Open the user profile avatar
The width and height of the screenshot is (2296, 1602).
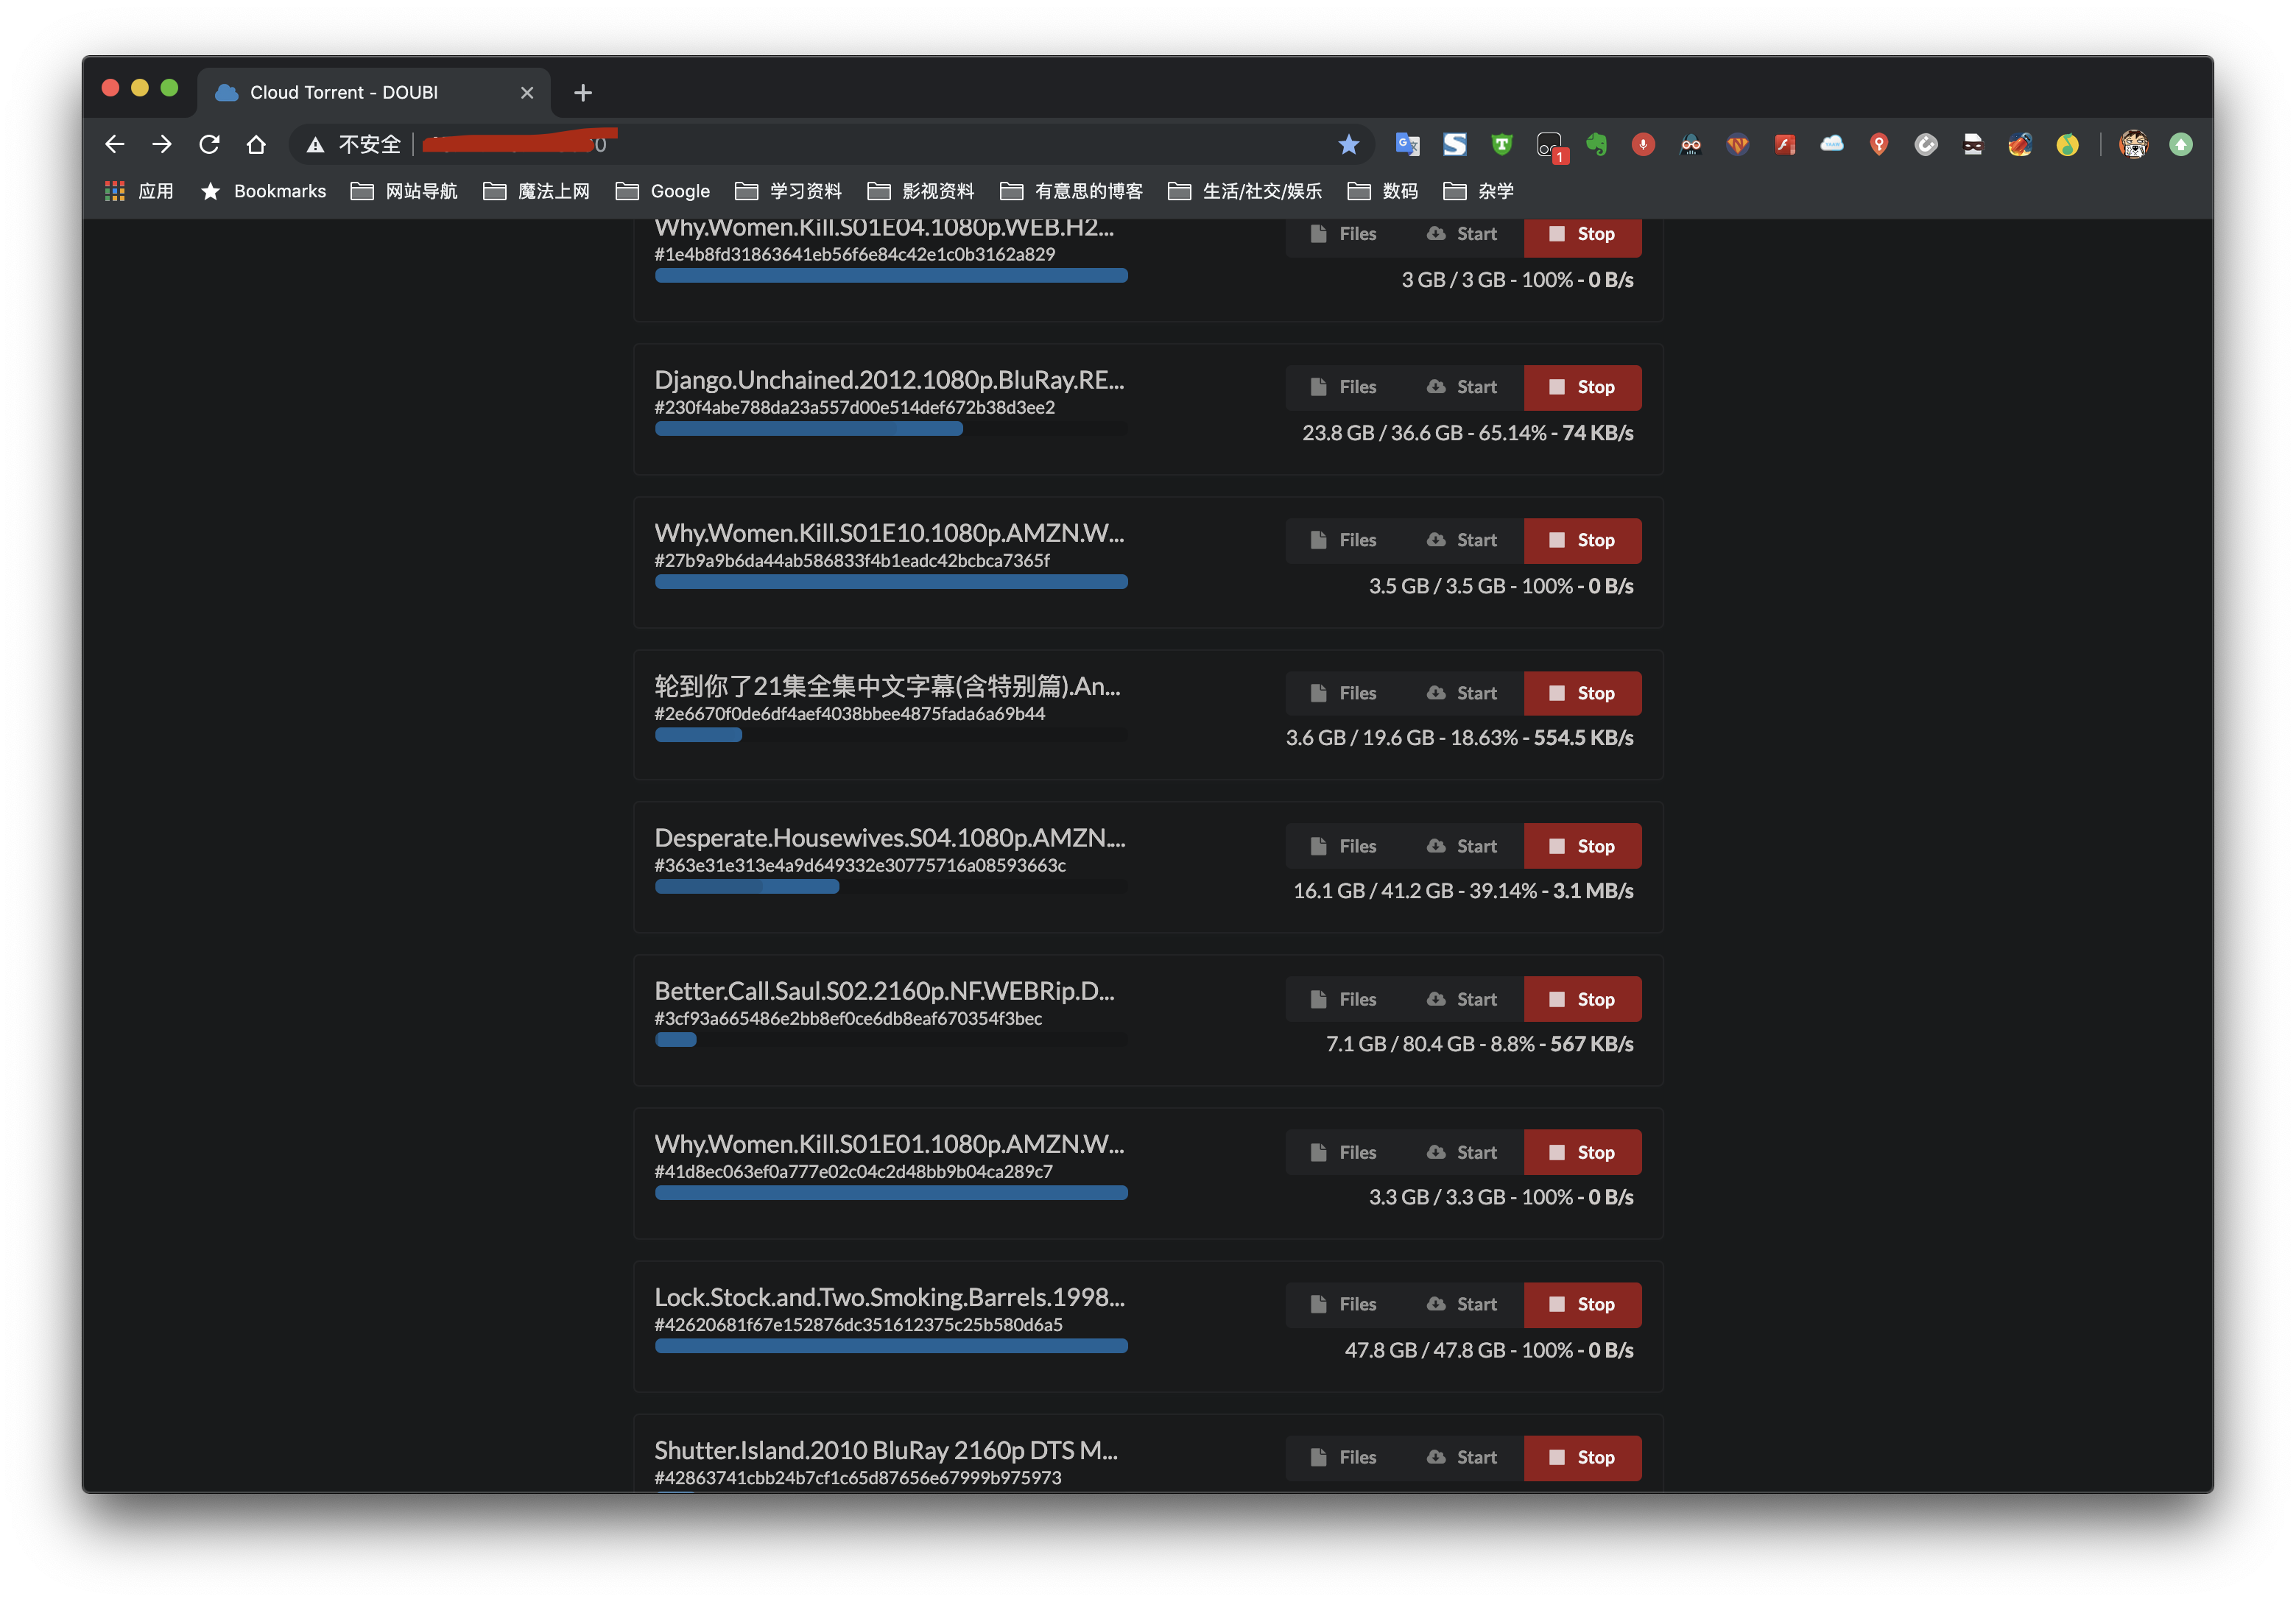tap(2133, 145)
